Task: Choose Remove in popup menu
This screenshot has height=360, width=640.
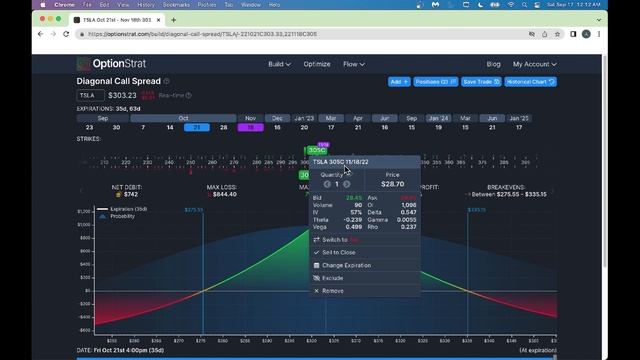Action: (x=364, y=291)
